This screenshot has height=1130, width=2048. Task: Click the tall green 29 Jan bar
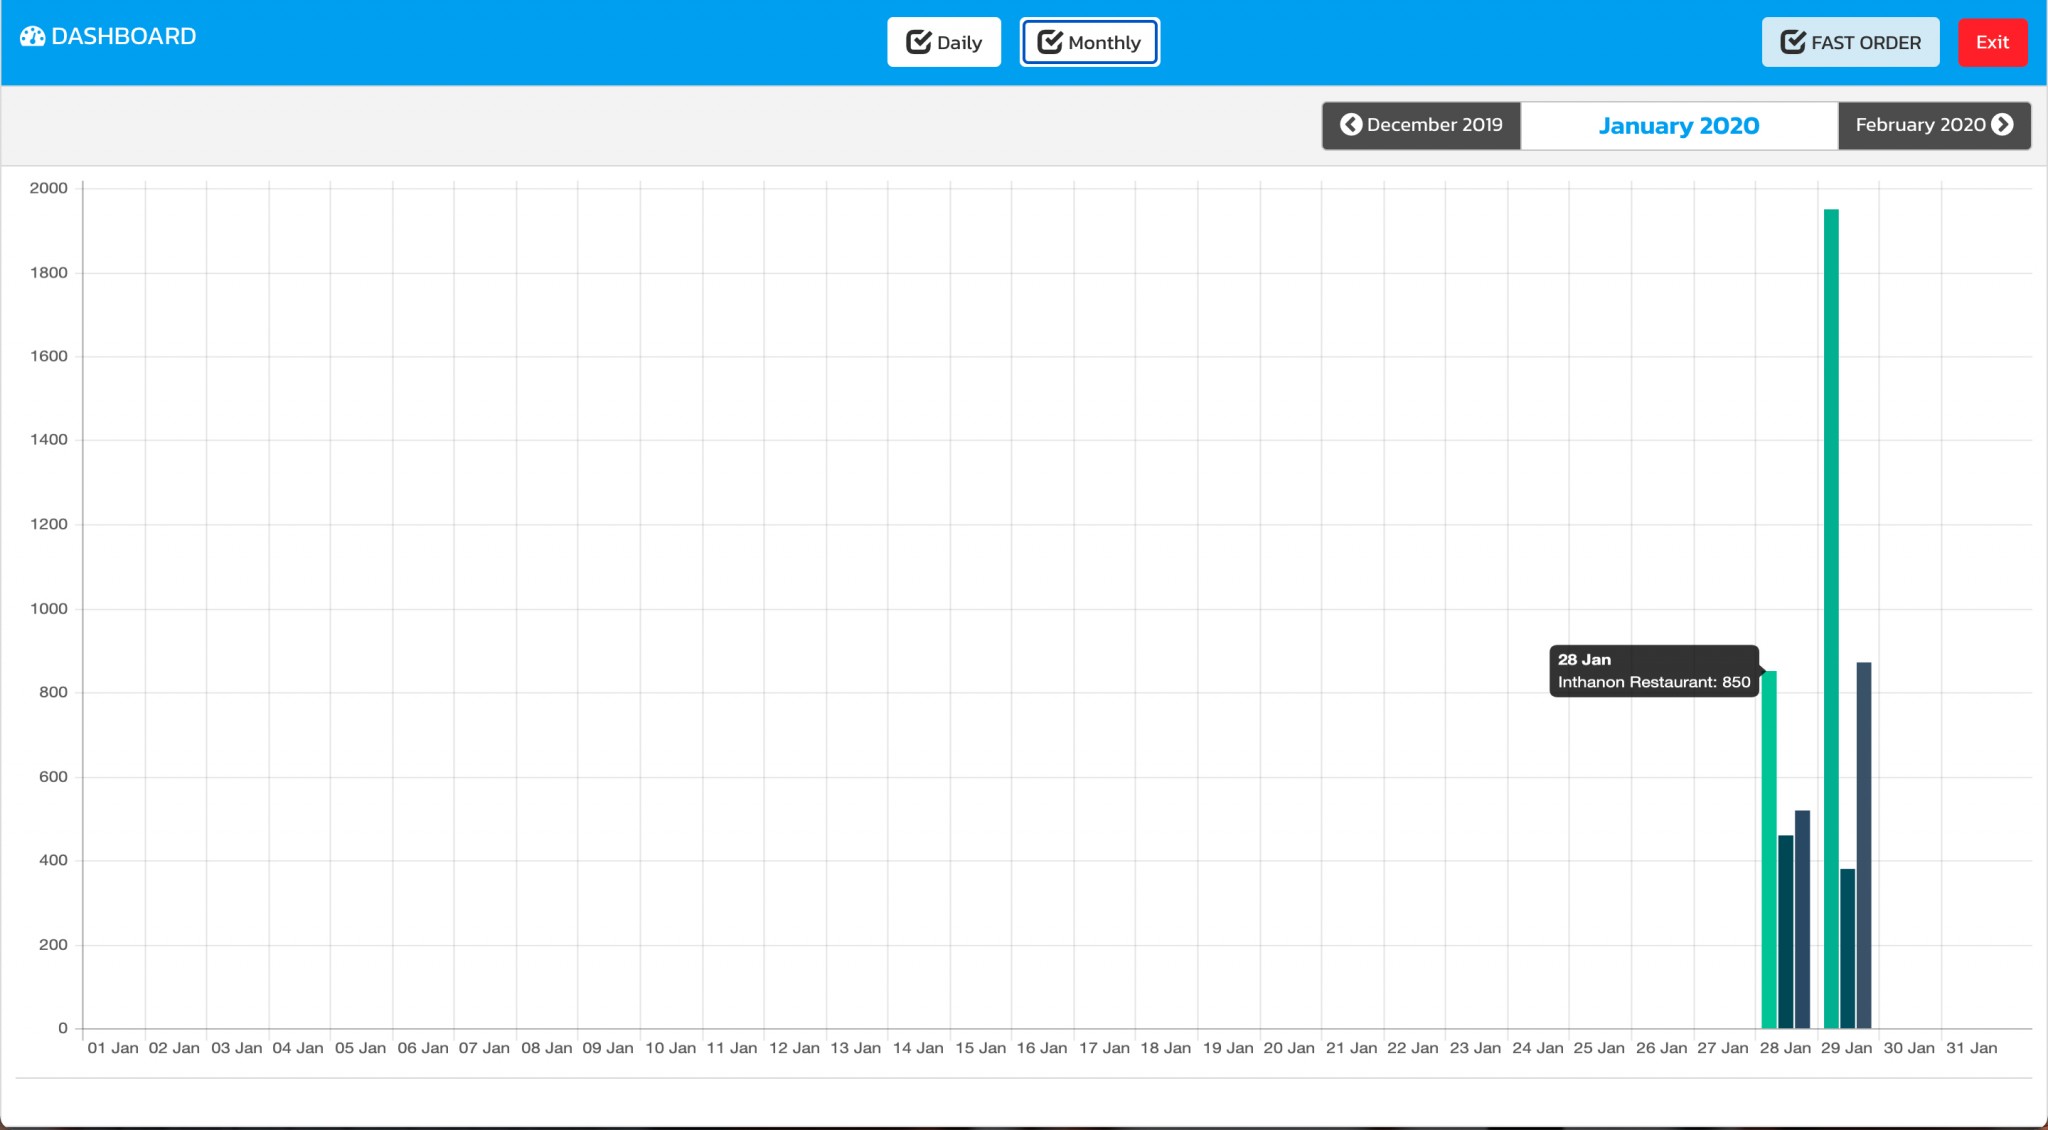1831,618
